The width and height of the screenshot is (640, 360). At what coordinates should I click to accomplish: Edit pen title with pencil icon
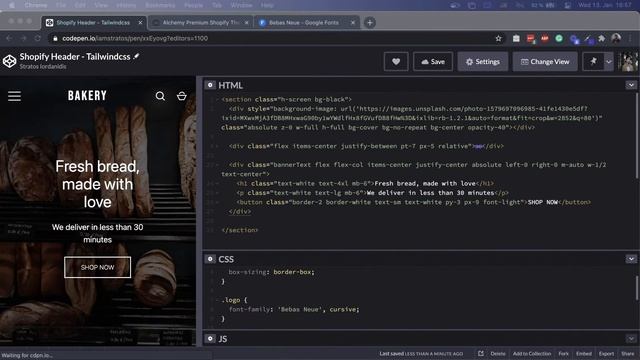pyautogui.click(x=136, y=57)
